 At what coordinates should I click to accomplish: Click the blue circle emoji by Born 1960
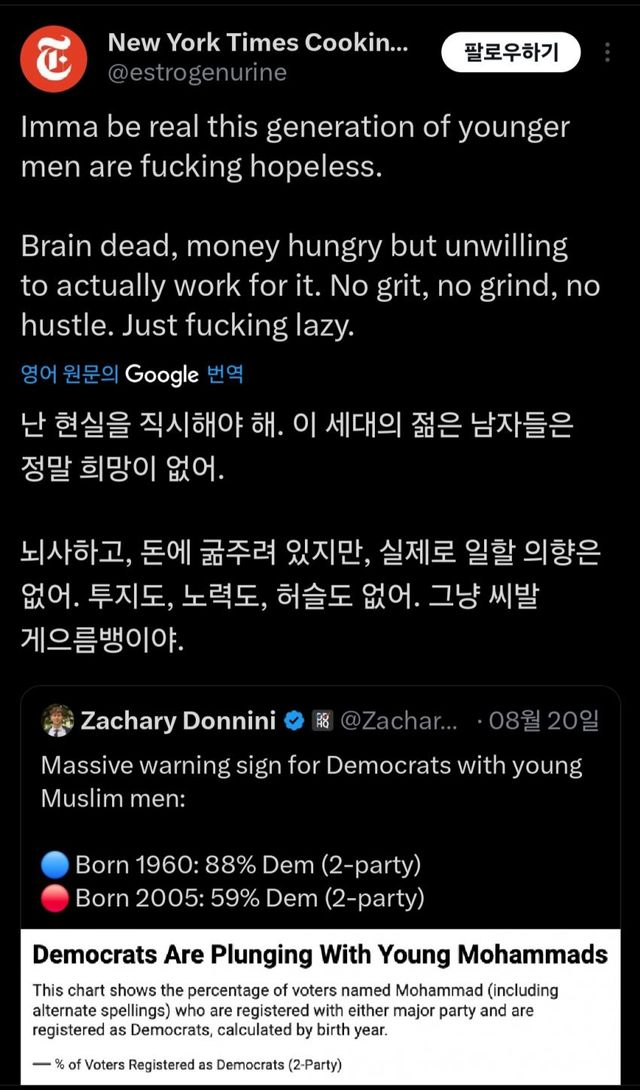click(56, 864)
